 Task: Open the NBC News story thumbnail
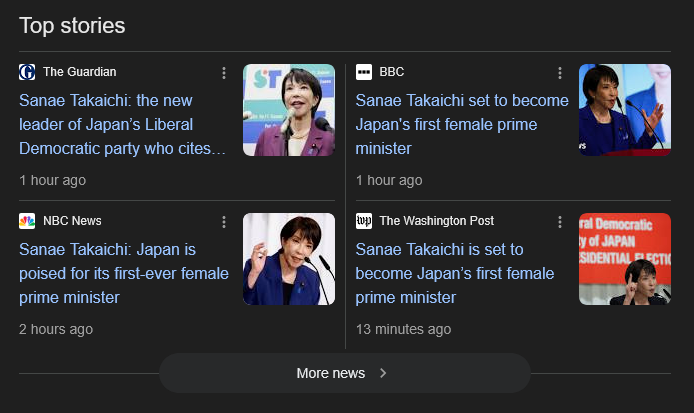(289, 259)
